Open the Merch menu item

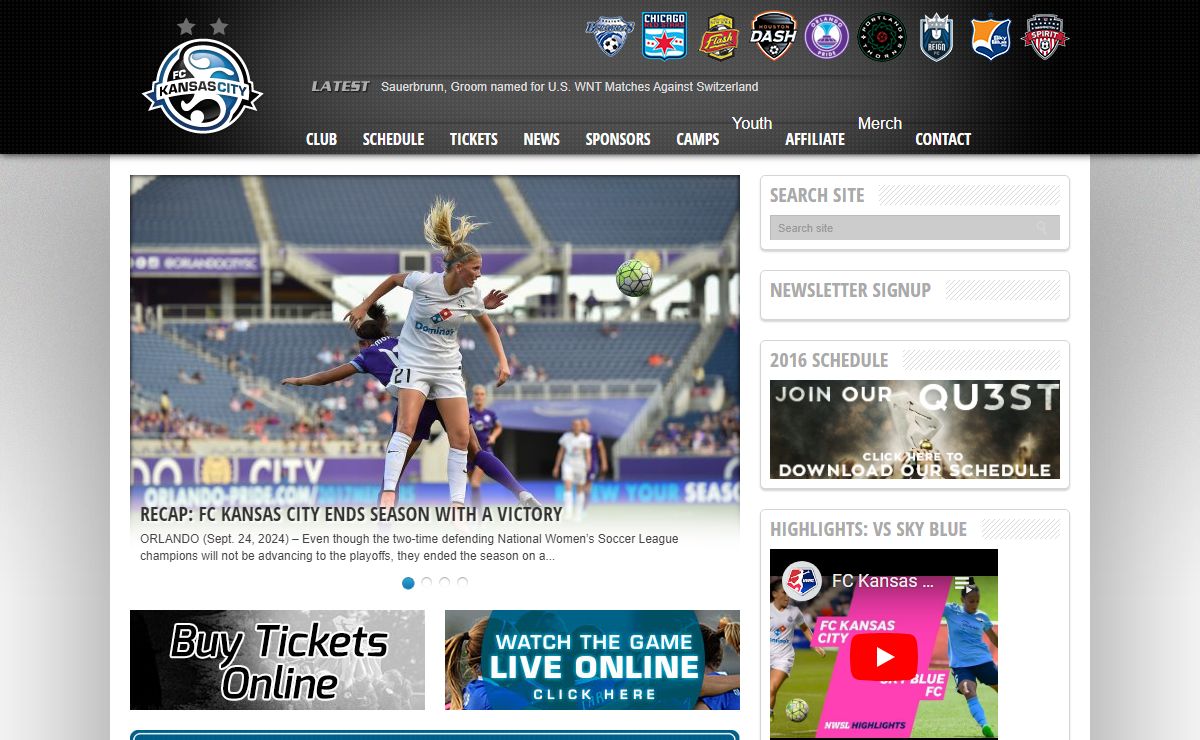click(880, 123)
